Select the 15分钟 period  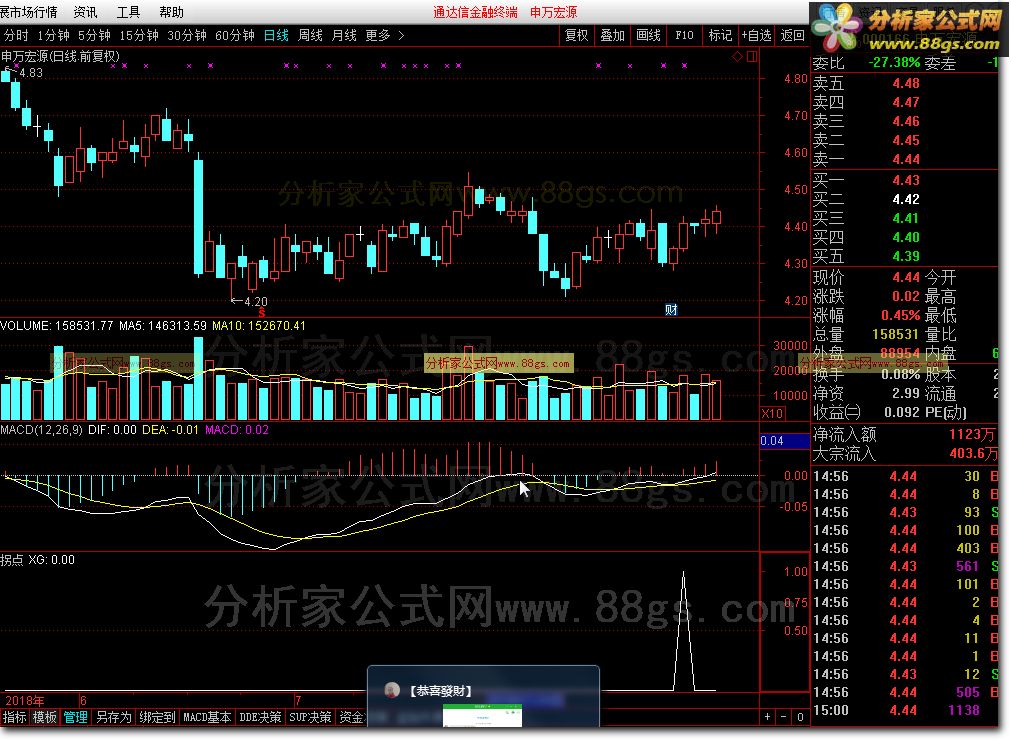pyautogui.click(x=139, y=35)
